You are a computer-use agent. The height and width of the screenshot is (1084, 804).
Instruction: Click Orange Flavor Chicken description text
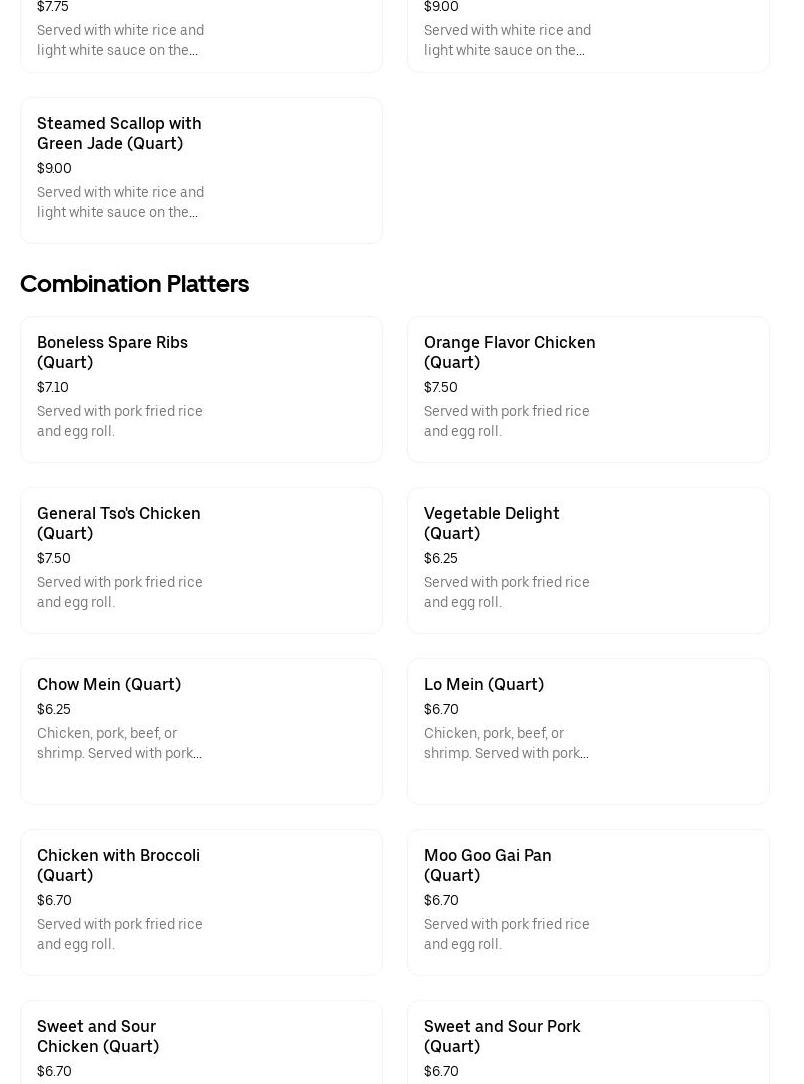click(x=506, y=421)
